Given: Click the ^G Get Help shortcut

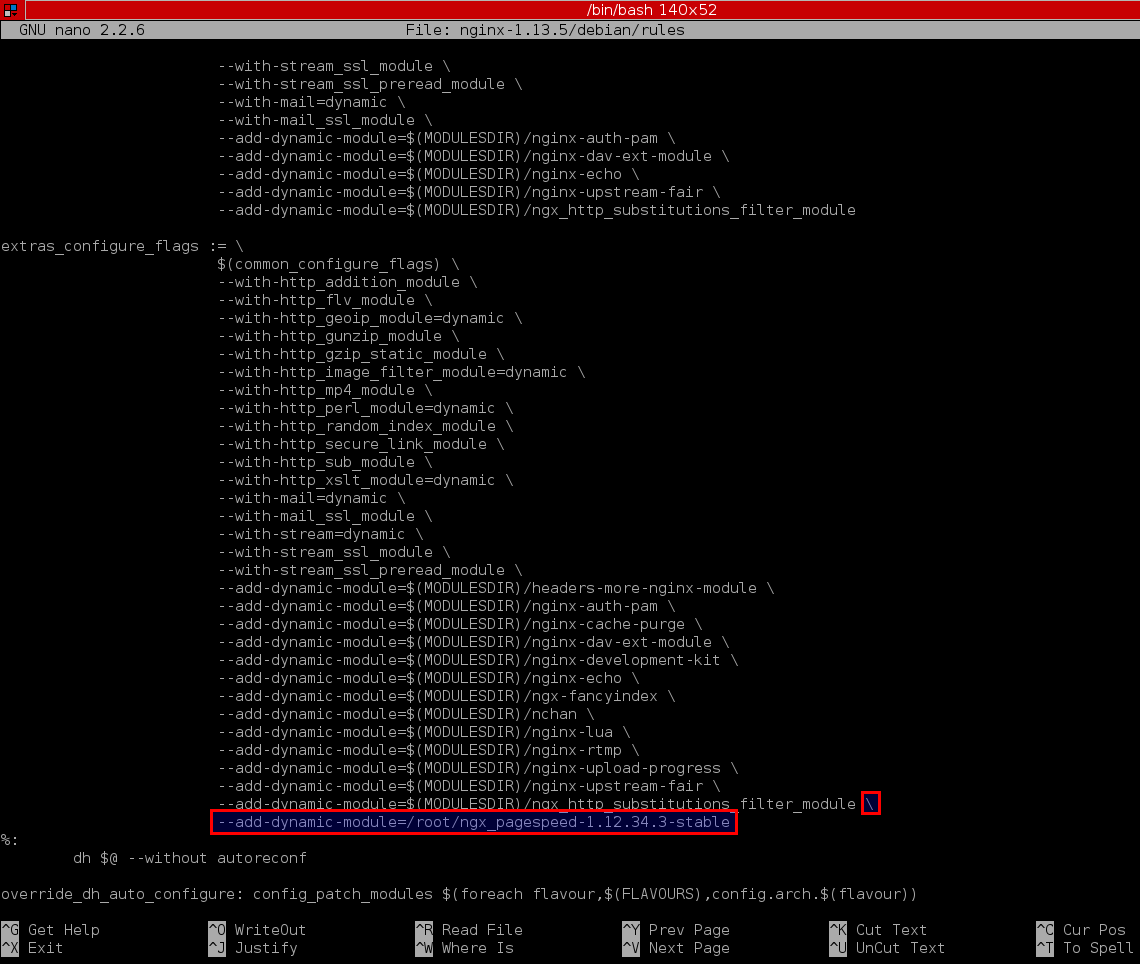Looking at the screenshot, I should point(50,930).
